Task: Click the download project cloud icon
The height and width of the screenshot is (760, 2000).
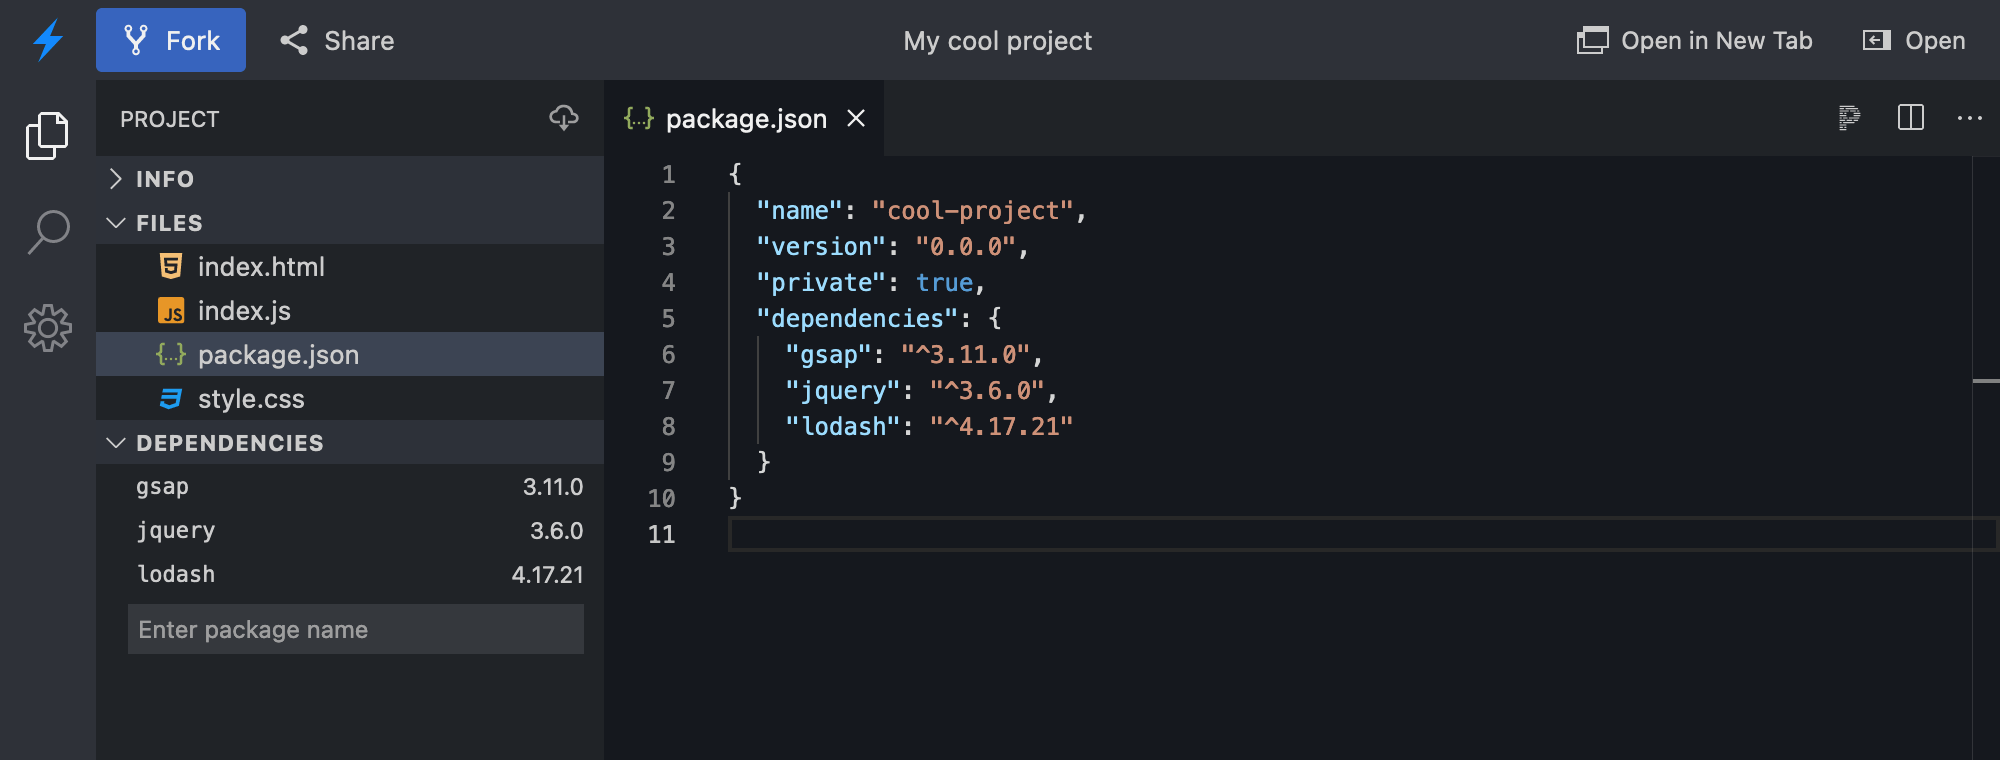Action: pyautogui.click(x=564, y=118)
